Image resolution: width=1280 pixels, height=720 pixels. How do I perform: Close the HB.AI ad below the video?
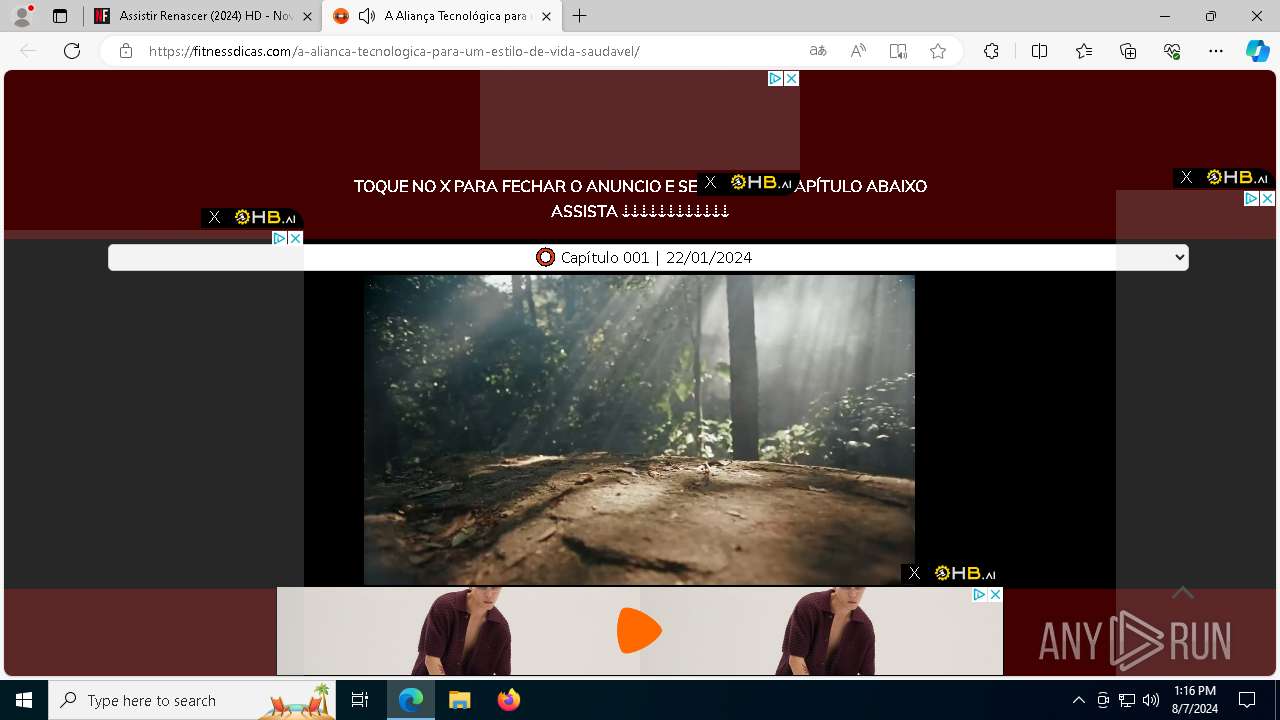(914, 573)
